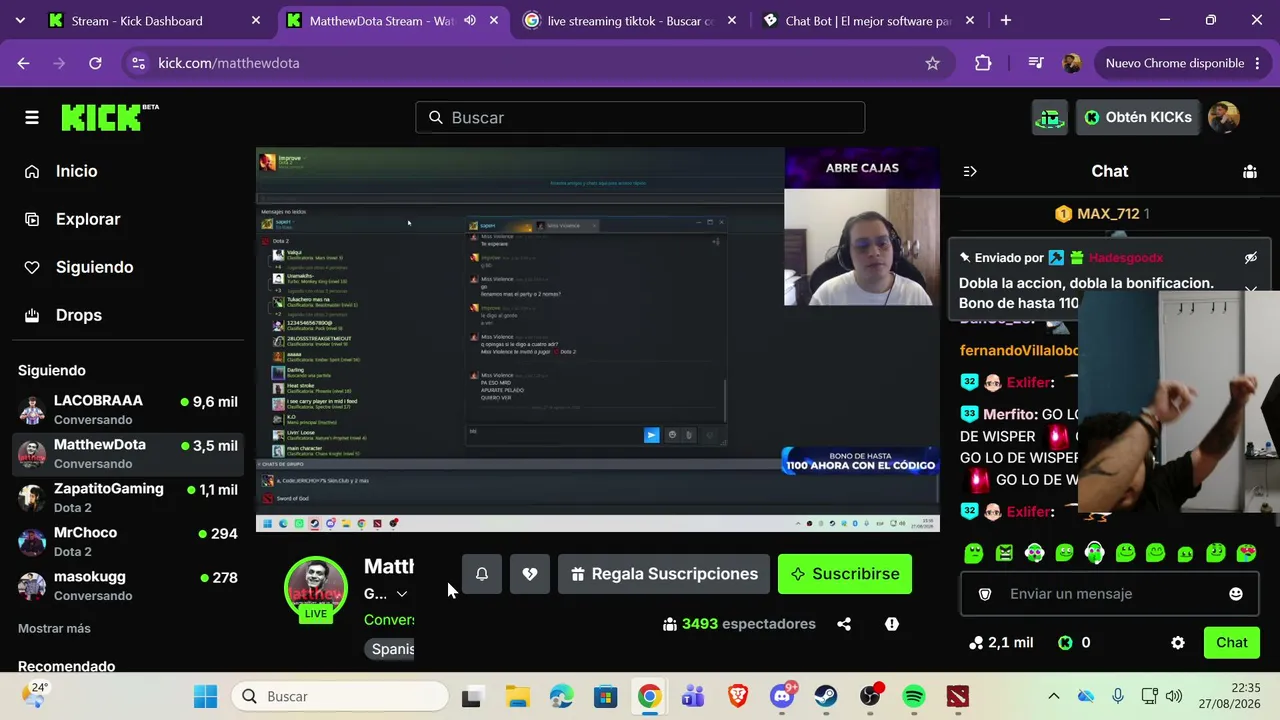The height and width of the screenshot is (720, 1280).
Task: Show hidden system tray icons
Action: [x=1053, y=697]
